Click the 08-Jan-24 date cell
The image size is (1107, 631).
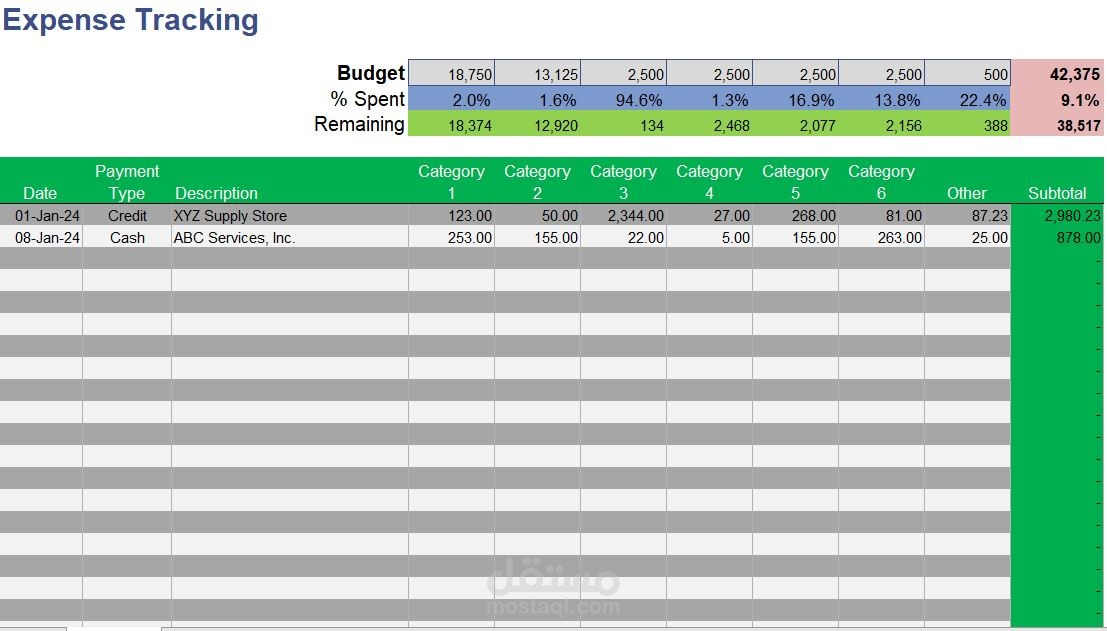click(x=41, y=237)
